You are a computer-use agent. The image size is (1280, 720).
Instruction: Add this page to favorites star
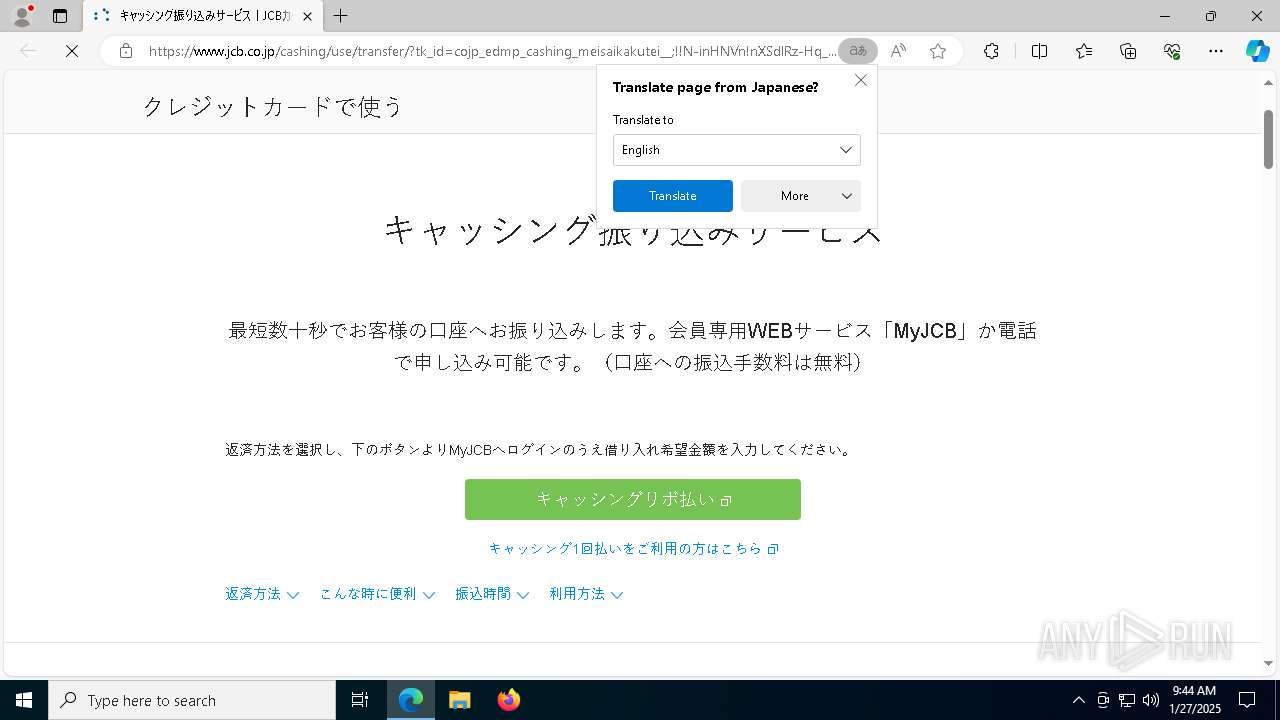(x=938, y=51)
